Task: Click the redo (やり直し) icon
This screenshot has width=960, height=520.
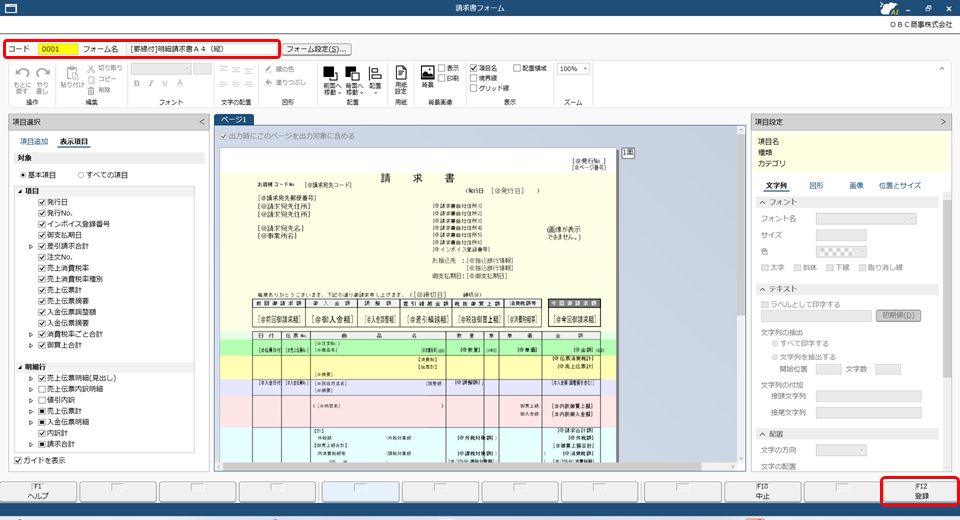Action: click(43, 73)
